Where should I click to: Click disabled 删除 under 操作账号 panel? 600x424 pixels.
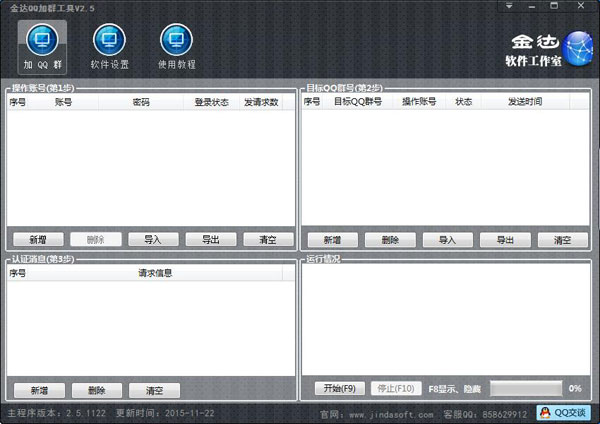point(96,240)
